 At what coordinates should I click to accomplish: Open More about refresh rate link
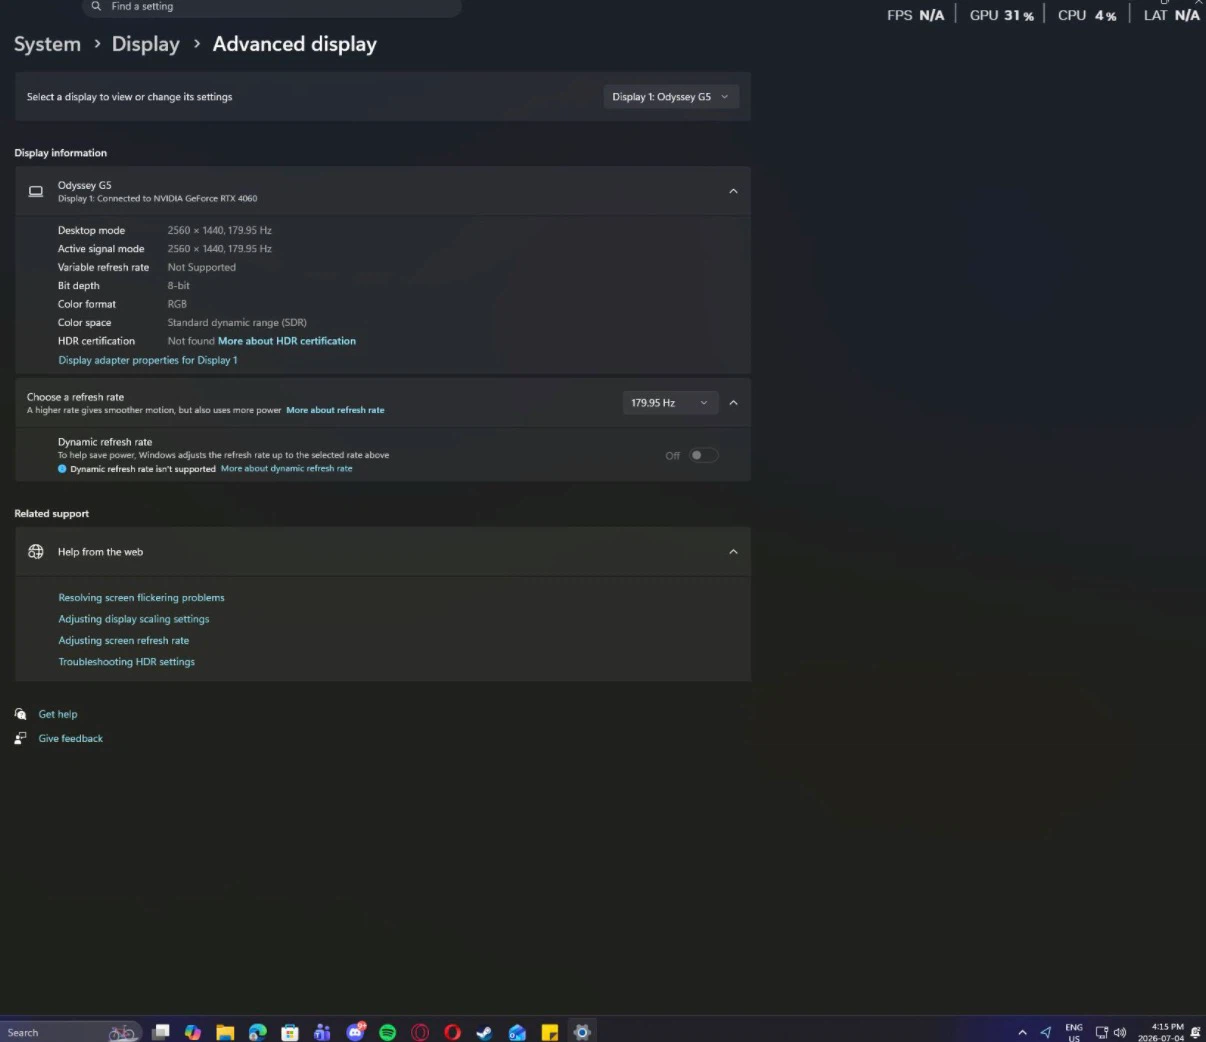coord(335,410)
